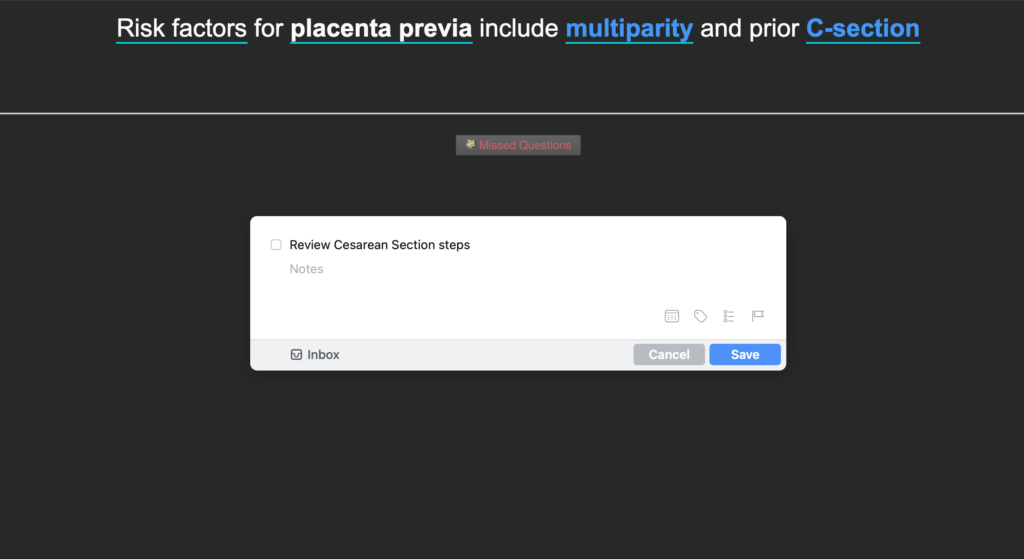Viewport: 1024px width, 559px height.
Task: Select the Missed Questions tag
Action: click(x=518, y=145)
